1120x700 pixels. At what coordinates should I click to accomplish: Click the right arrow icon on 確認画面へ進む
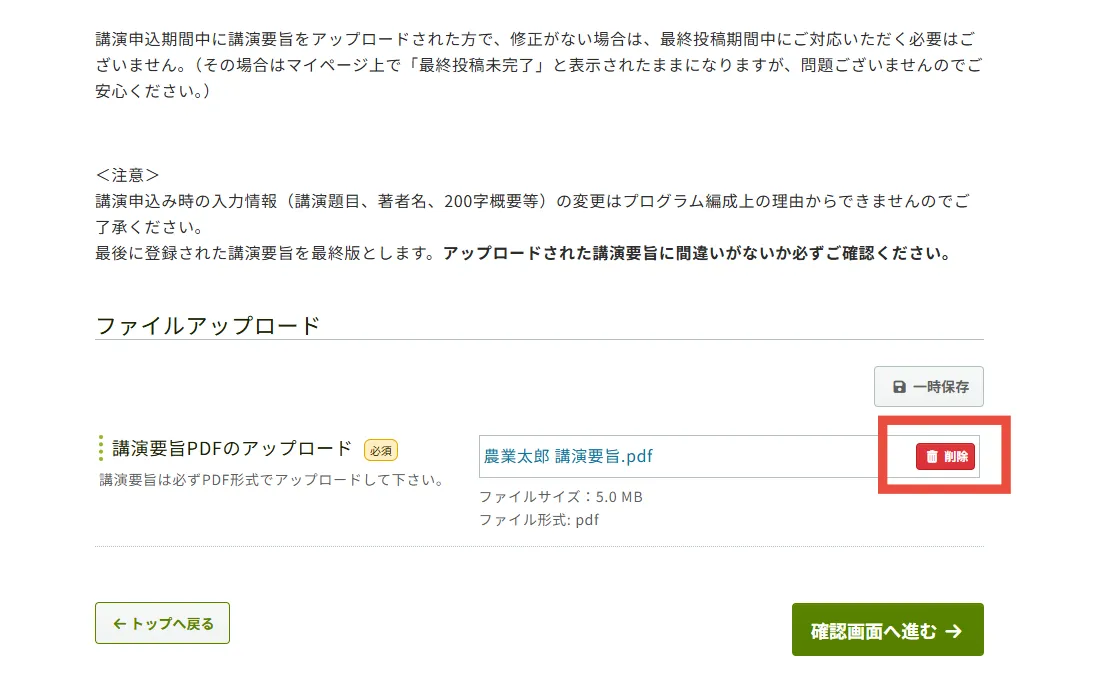click(953, 631)
